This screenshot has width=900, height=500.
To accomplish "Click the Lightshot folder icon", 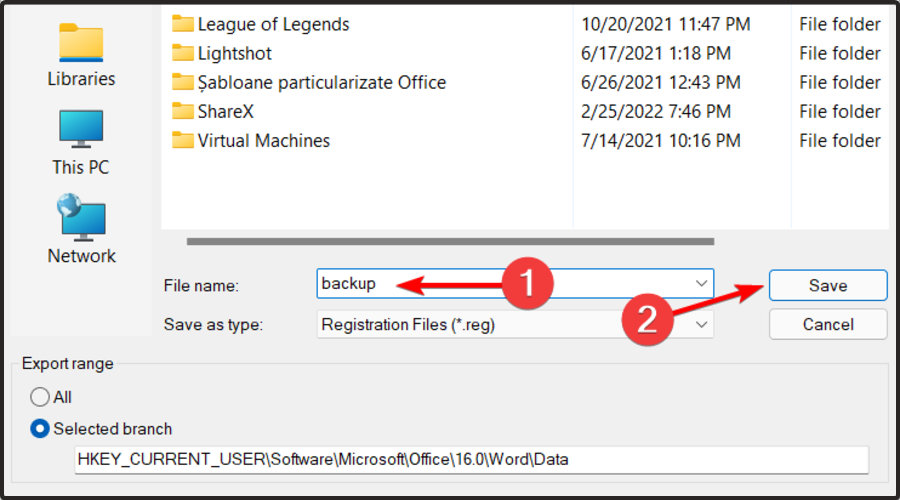I will pyautogui.click(x=183, y=53).
